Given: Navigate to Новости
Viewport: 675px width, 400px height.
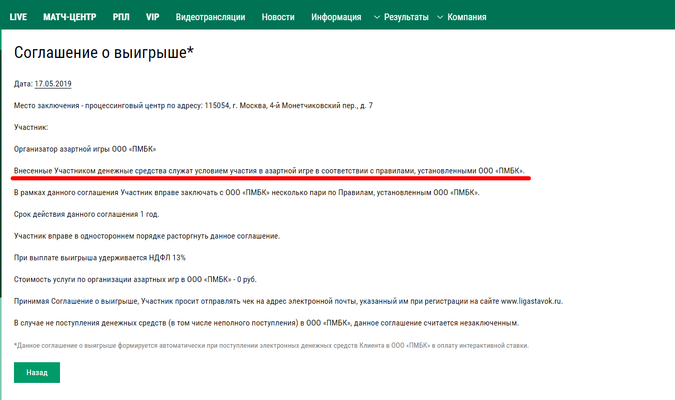Looking at the screenshot, I should (278, 18).
